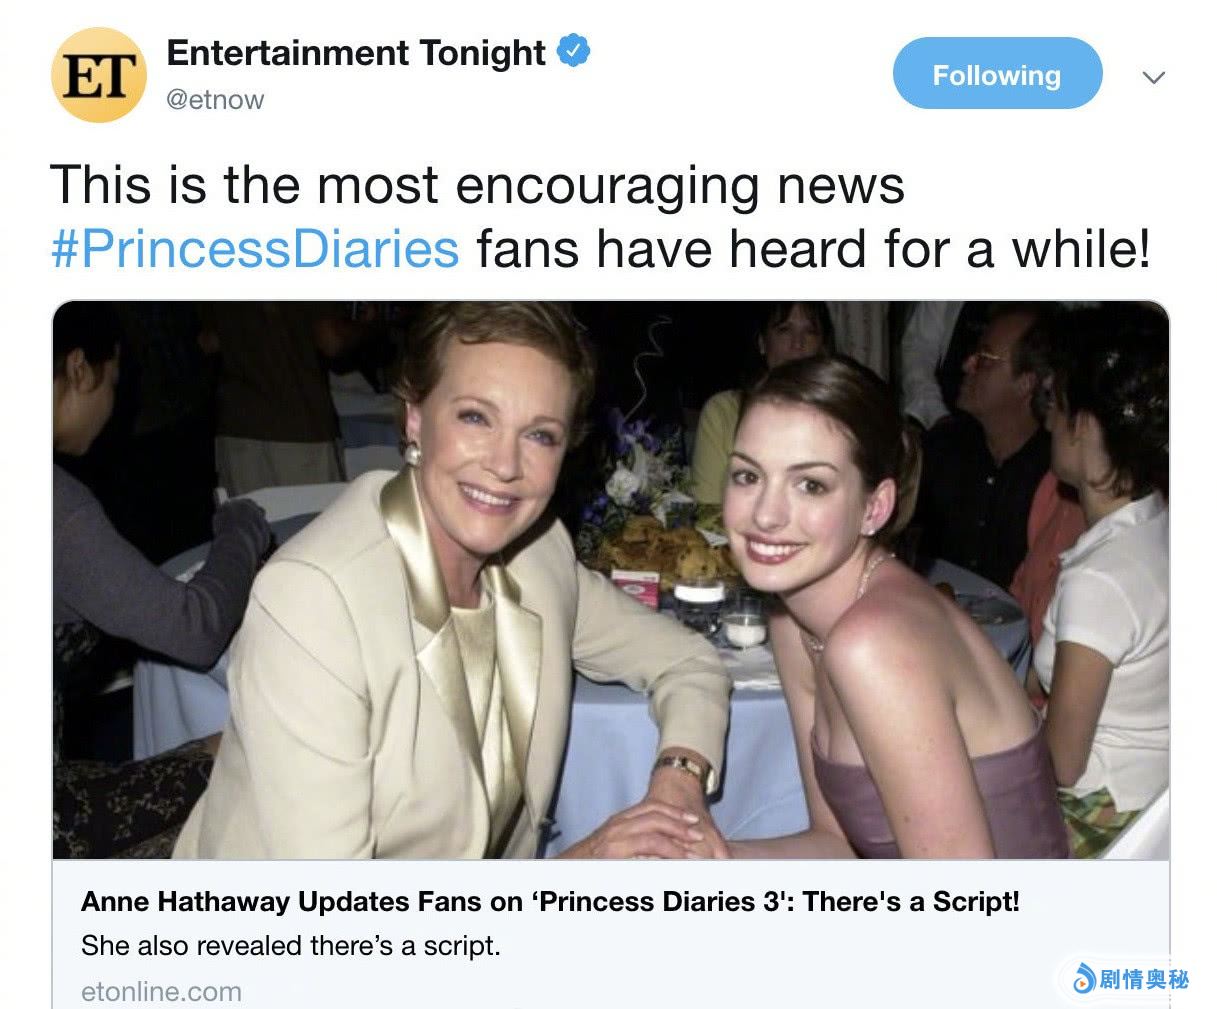Visit the etonline.com source link
This screenshot has width=1217, height=1009.
(161, 991)
